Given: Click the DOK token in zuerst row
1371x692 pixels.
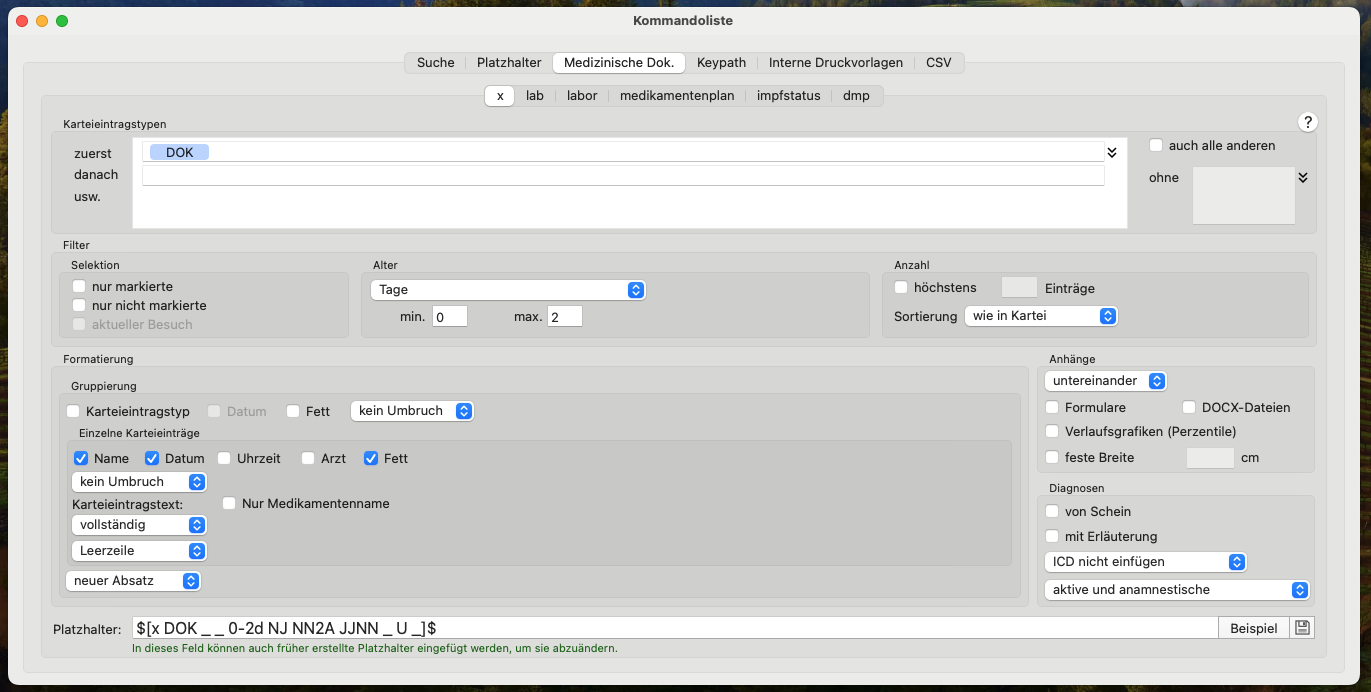Looking at the screenshot, I should 179,152.
